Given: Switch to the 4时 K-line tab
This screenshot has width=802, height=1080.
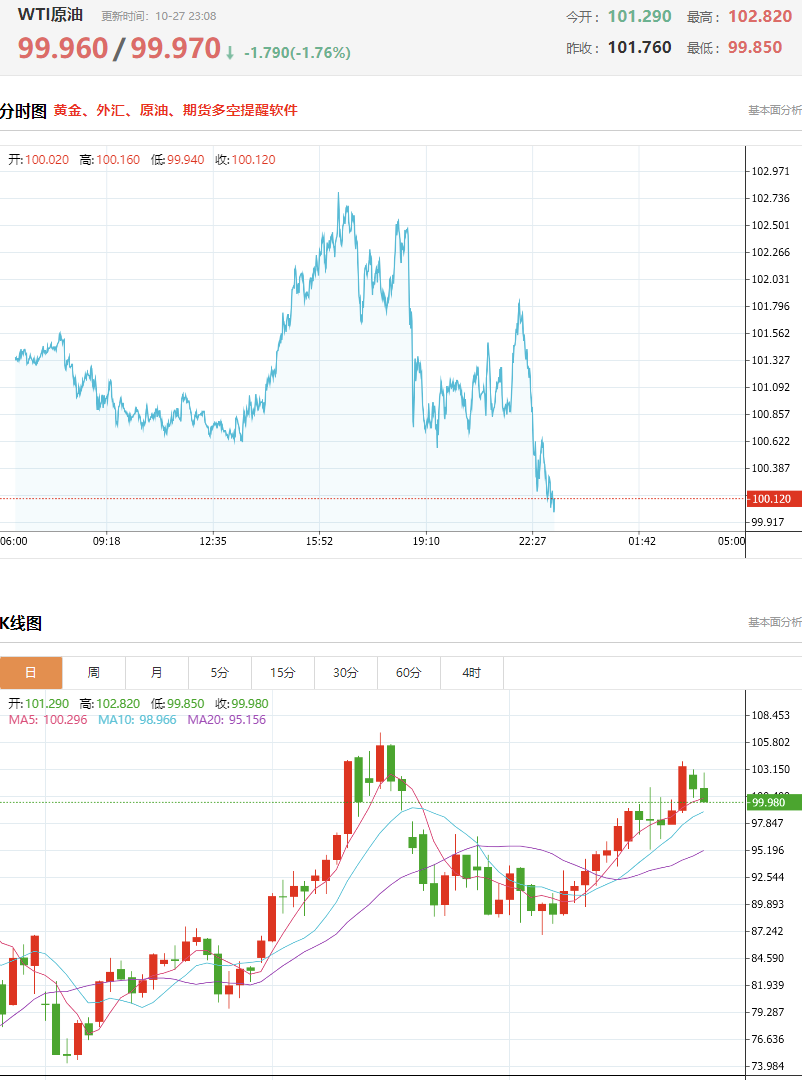Looking at the screenshot, I should point(472,672).
